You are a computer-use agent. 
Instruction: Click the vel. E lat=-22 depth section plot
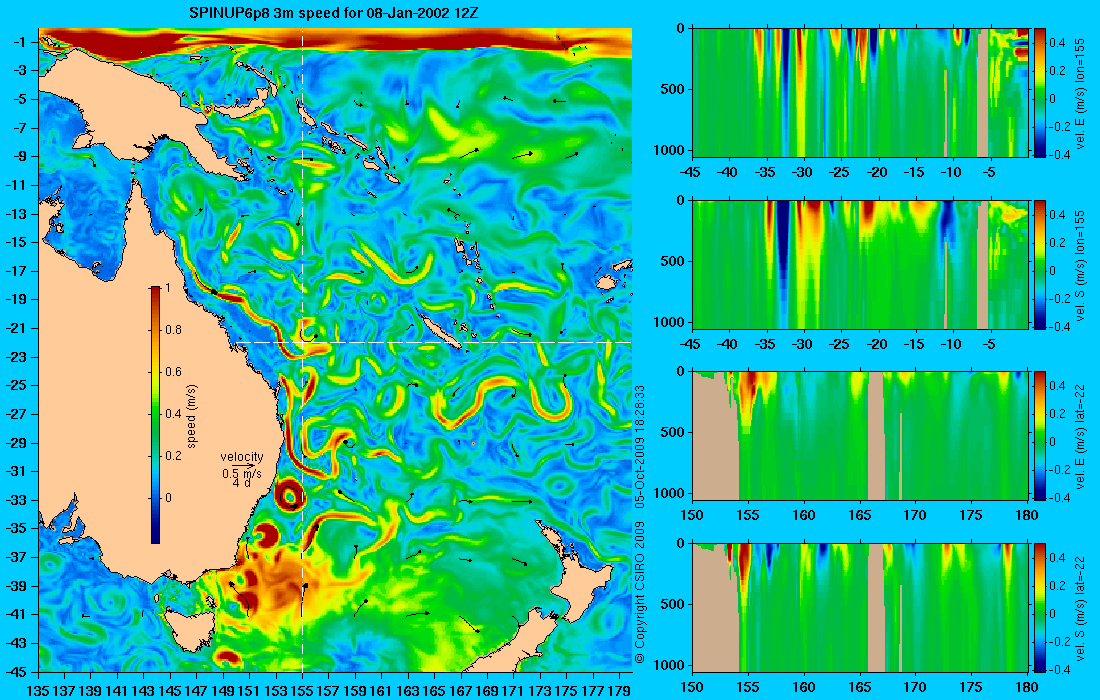860,436
